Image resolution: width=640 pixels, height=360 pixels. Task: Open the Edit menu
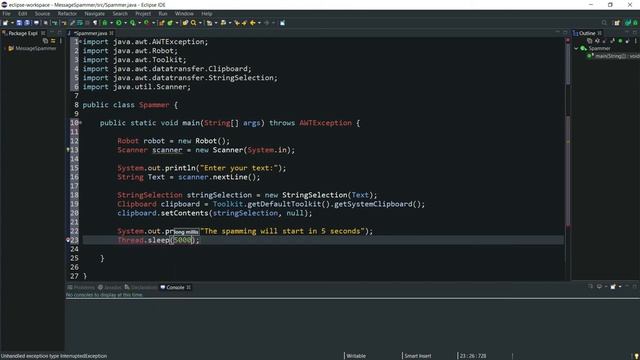(22, 13)
